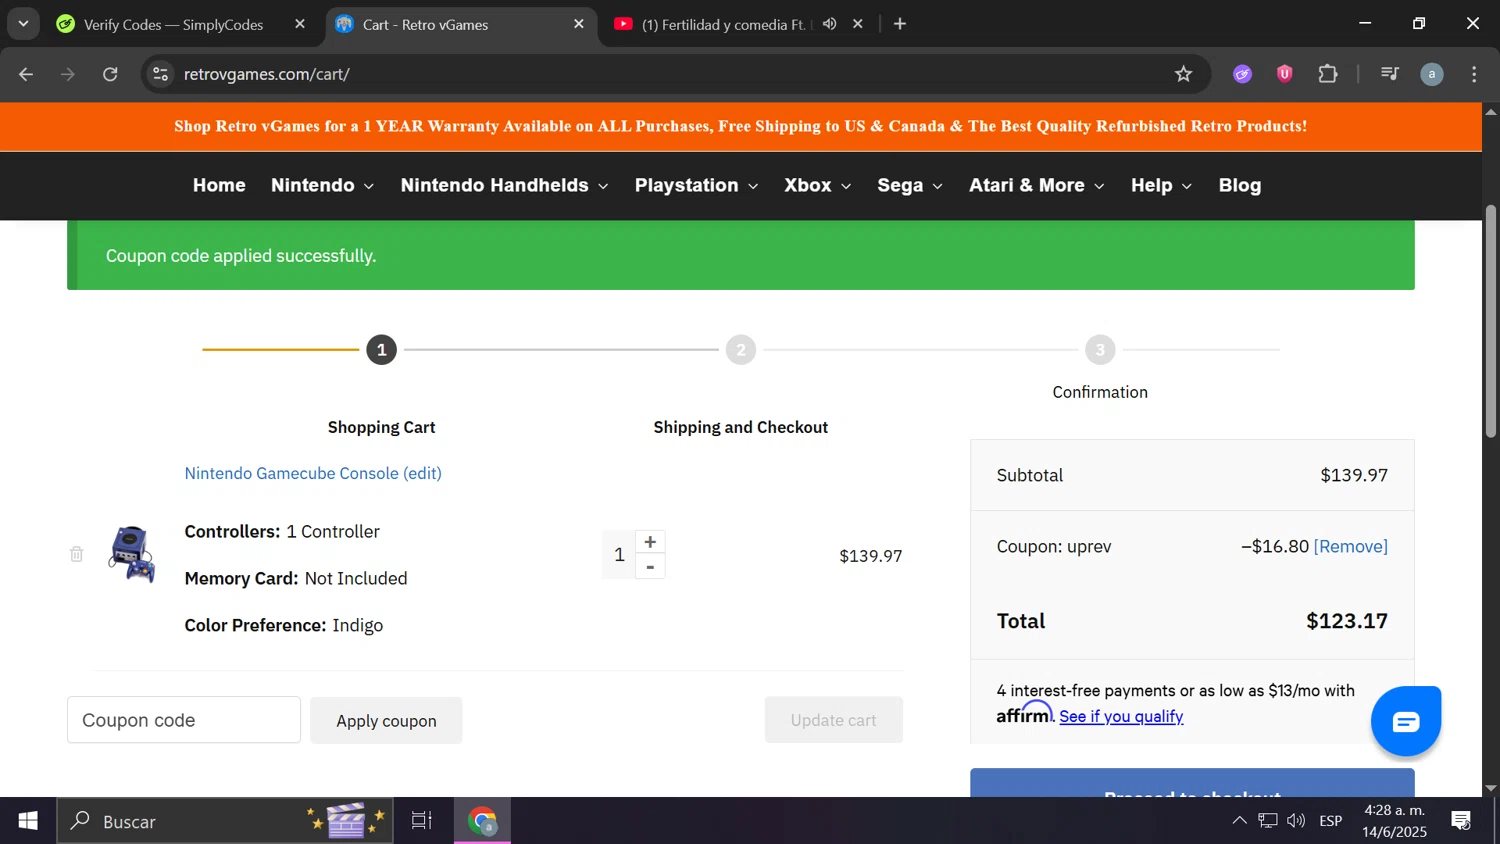Open the Blog page
The height and width of the screenshot is (844, 1500).
[1240, 186]
